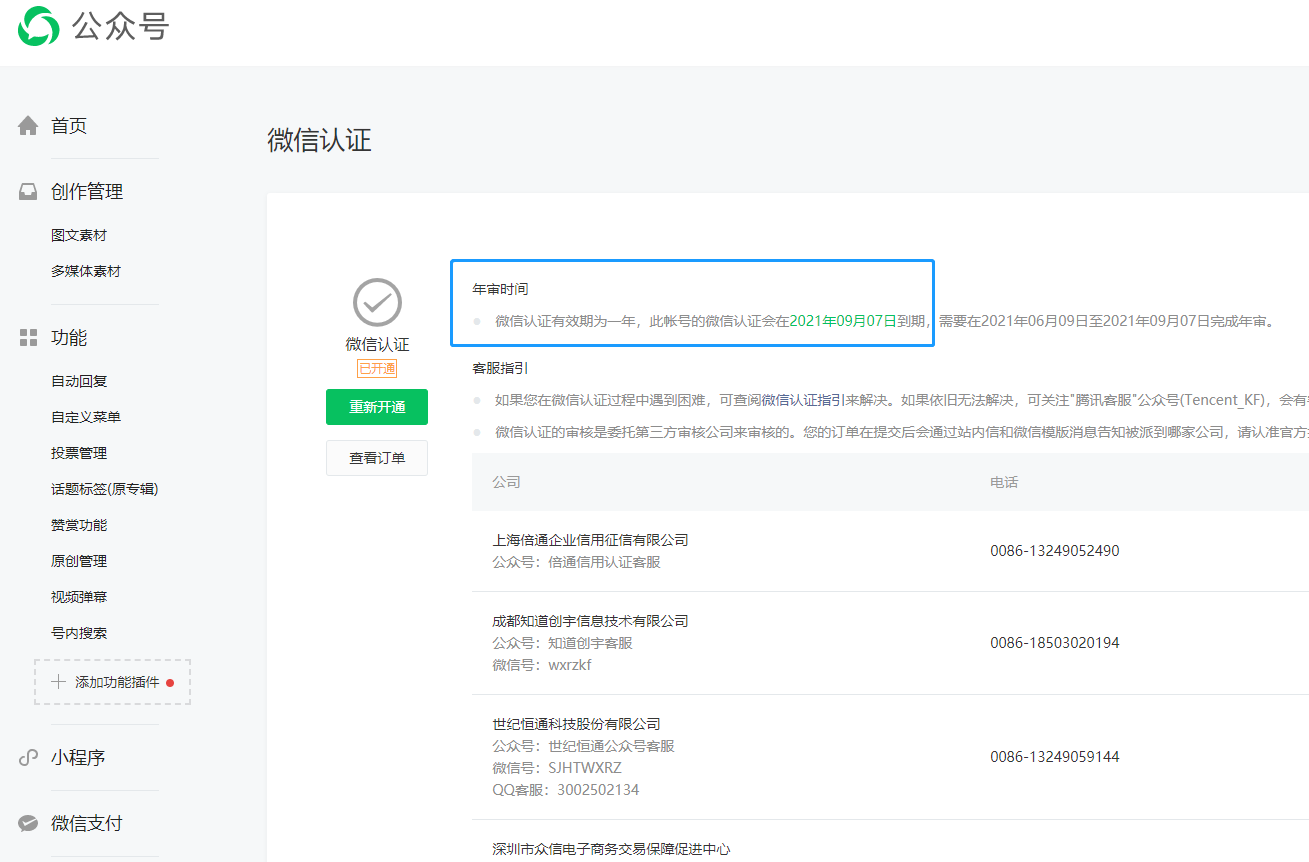1309x862 pixels.
Task: Click the plus icon in 添加功能插件
Action: [59, 682]
